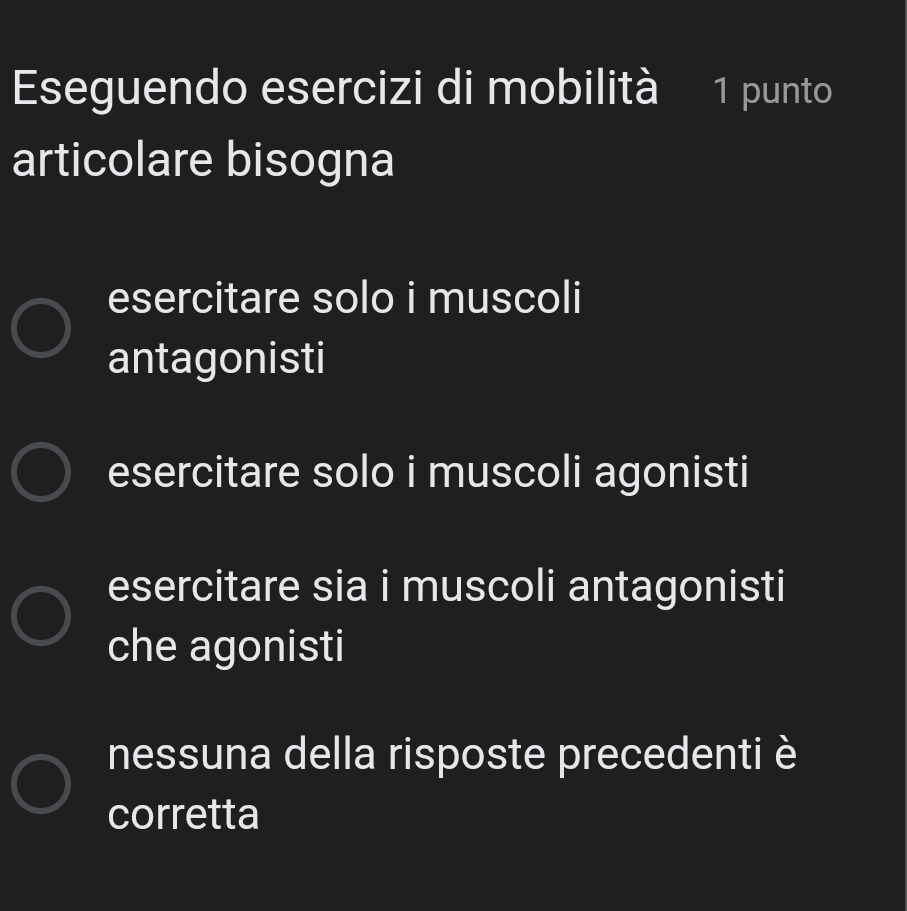
Task: Click the word 'Eseguendo' at the question start
Action: tap(130, 90)
